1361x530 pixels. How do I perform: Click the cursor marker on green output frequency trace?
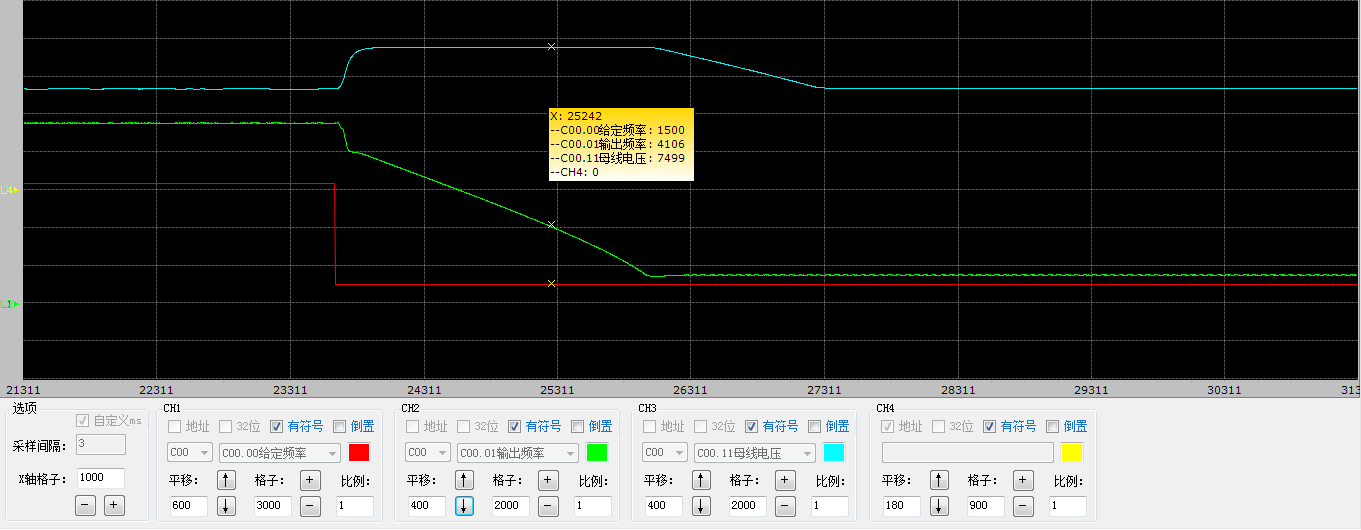pos(551,225)
